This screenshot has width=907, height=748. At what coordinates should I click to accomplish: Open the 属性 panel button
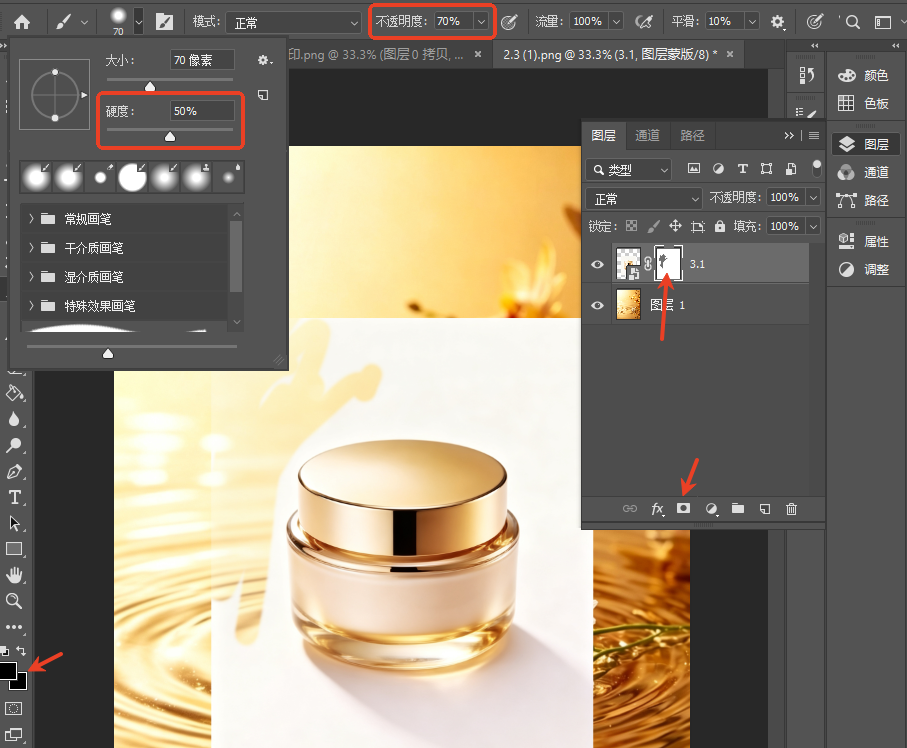pyautogui.click(x=865, y=241)
